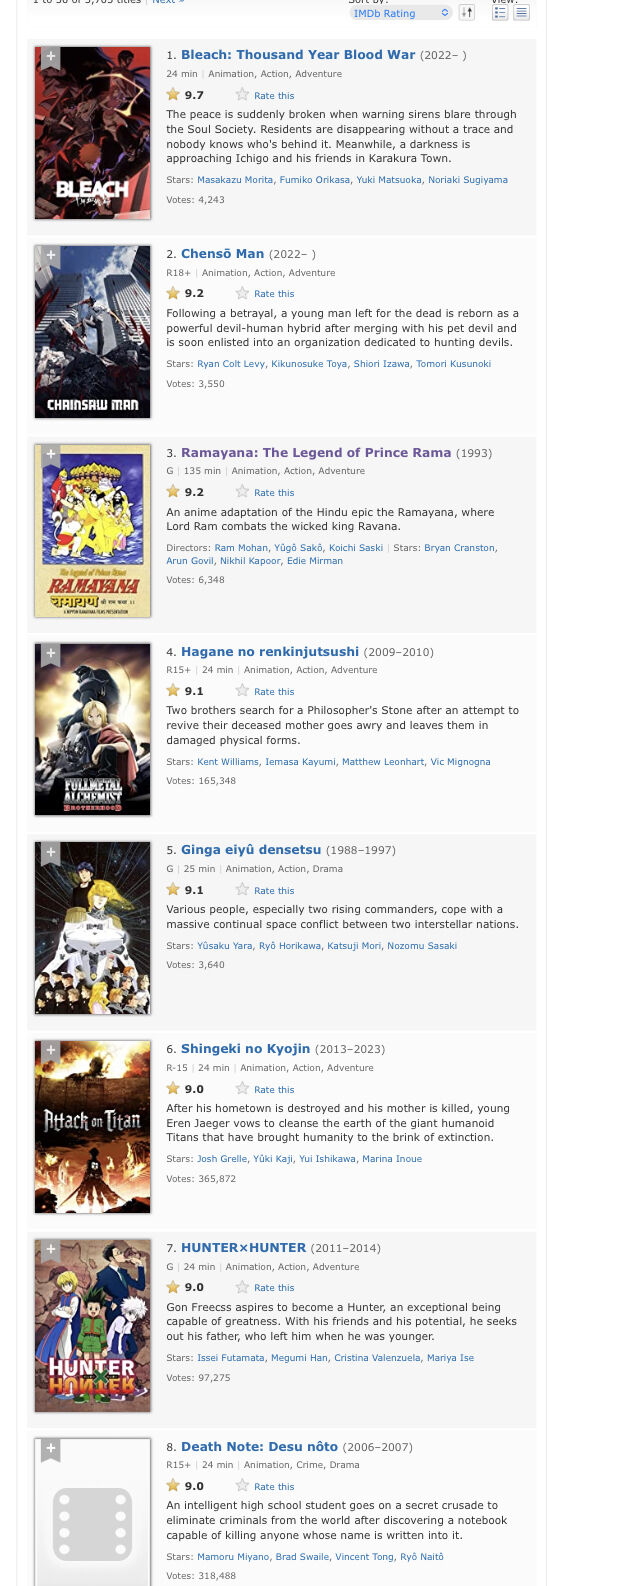The image size is (623, 1586).
Task: Switch to compact list view icon
Action: point(521,13)
